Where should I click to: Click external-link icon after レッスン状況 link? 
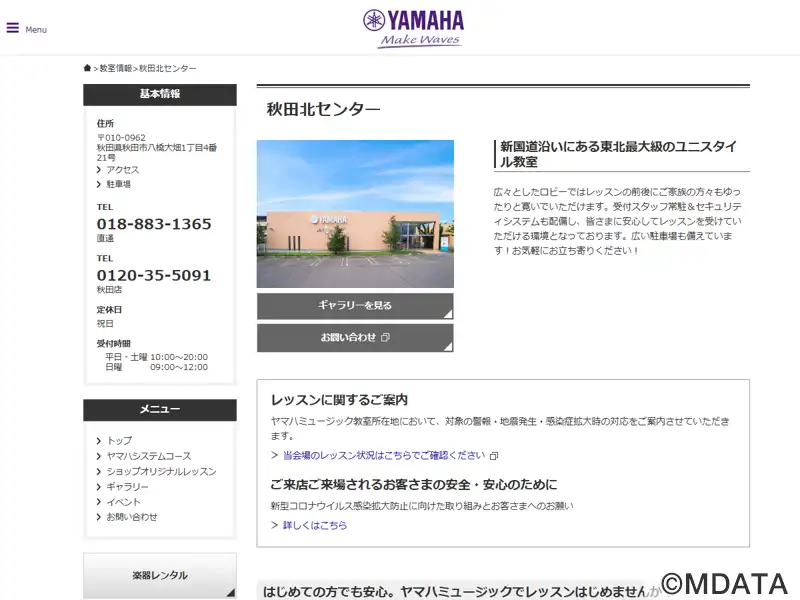[x=493, y=456]
